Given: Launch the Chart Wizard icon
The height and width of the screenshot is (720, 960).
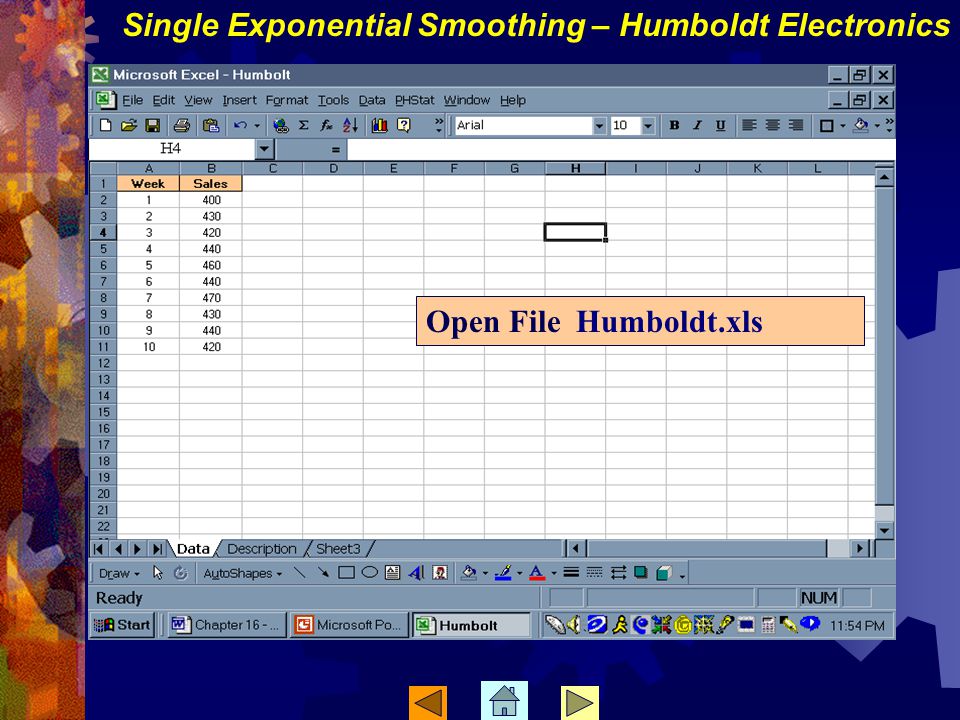Looking at the screenshot, I should pos(380,126).
